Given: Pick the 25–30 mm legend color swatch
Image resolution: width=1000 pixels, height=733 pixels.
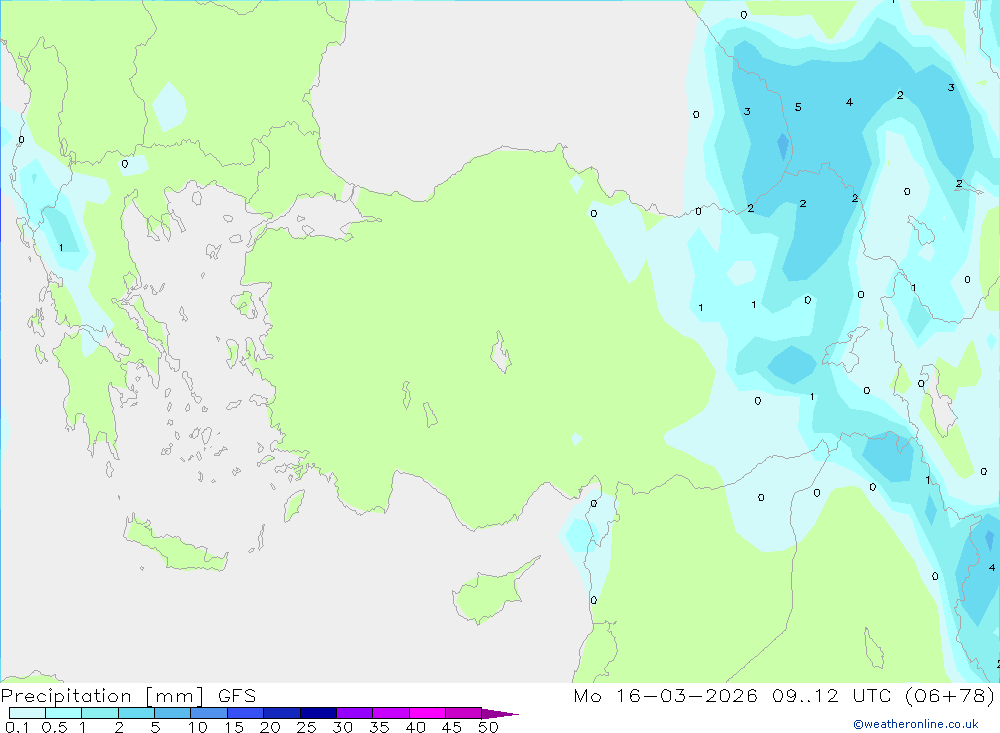Looking at the screenshot, I should [x=318, y=713].
